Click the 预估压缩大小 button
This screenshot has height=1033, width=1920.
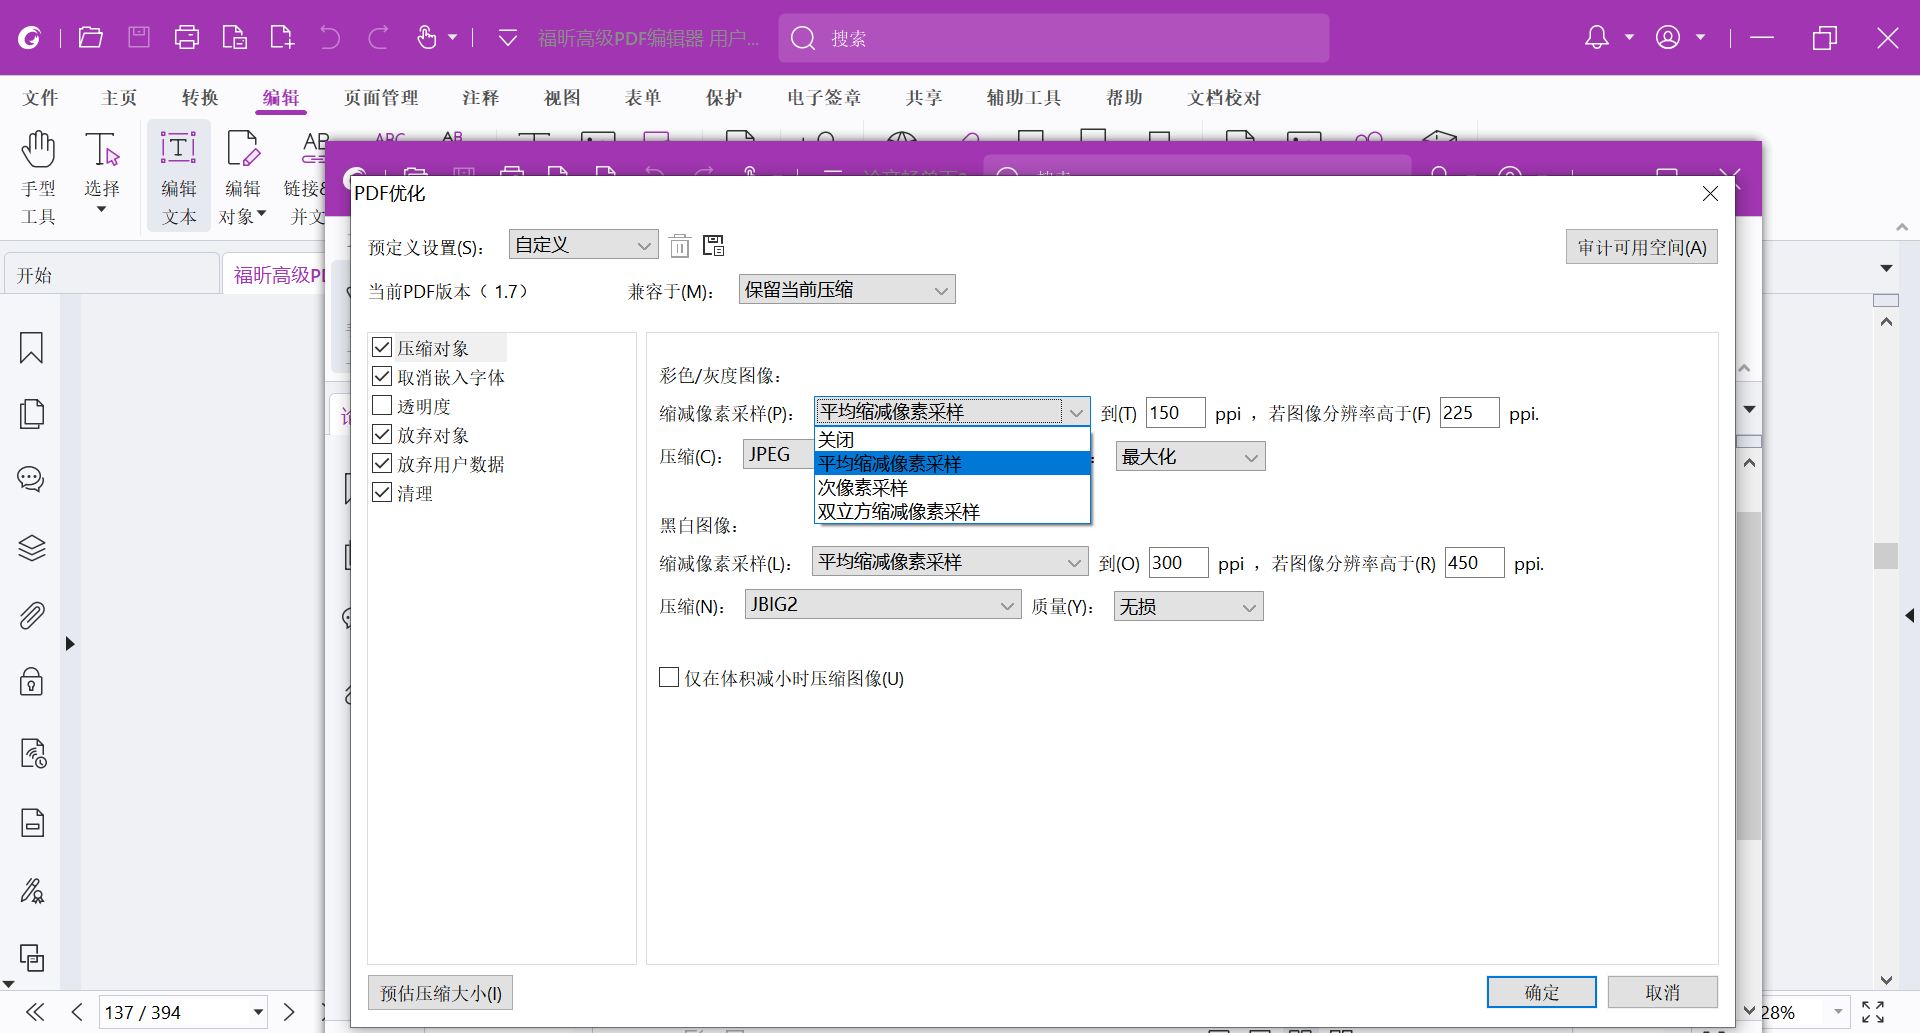click(x=440, y=993)
